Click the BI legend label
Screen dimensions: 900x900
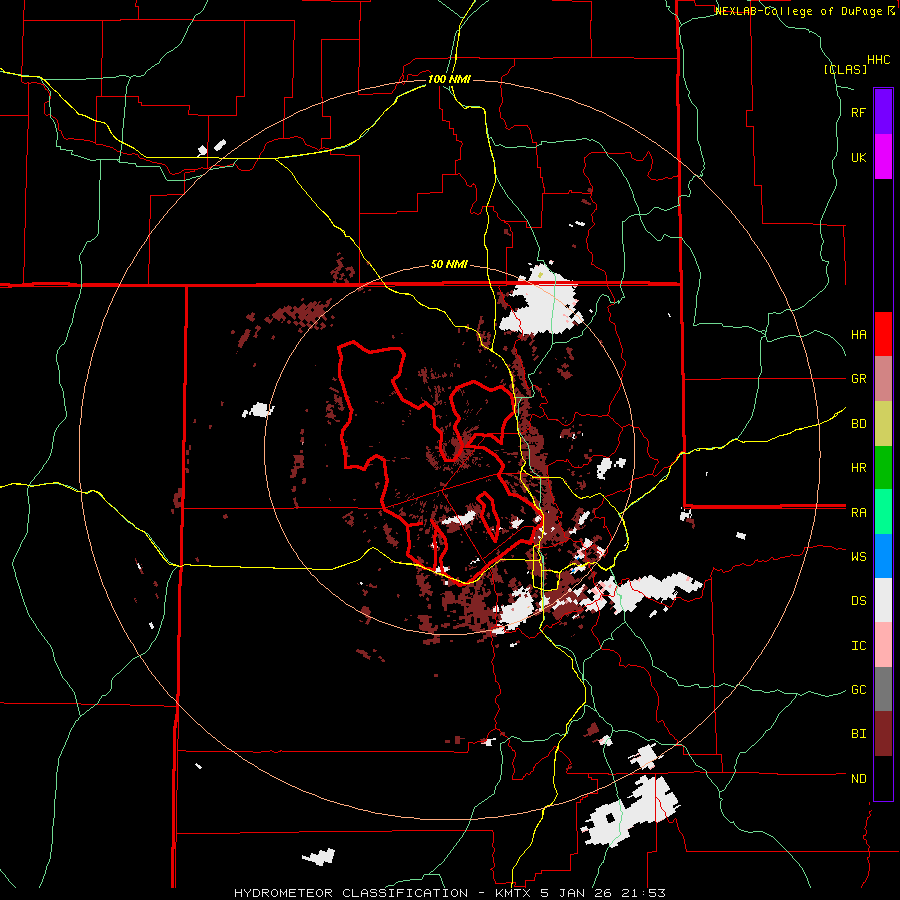point(859,734)
